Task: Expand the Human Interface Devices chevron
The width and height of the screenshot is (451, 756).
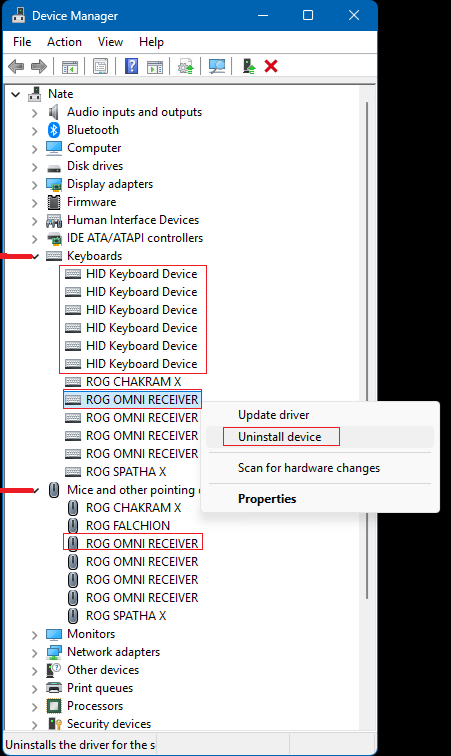Action: [34, 221]
